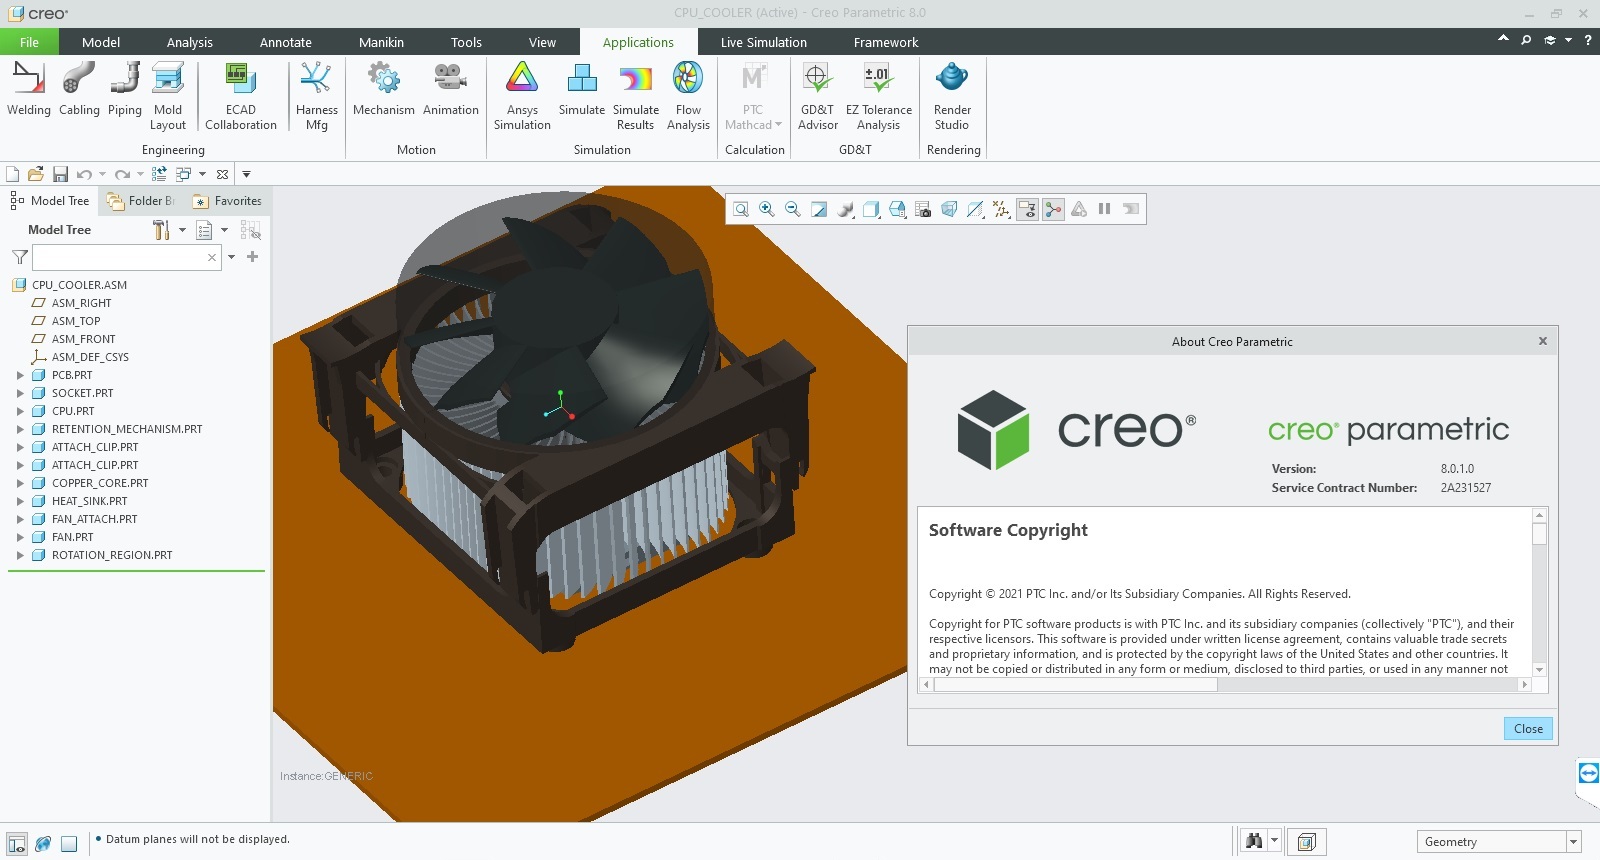The width and height of the screenshot is (1600, 860).
Task: Click Refit icon in graphics toolbar
Action: pyautogui.click(x=741, y=209)
